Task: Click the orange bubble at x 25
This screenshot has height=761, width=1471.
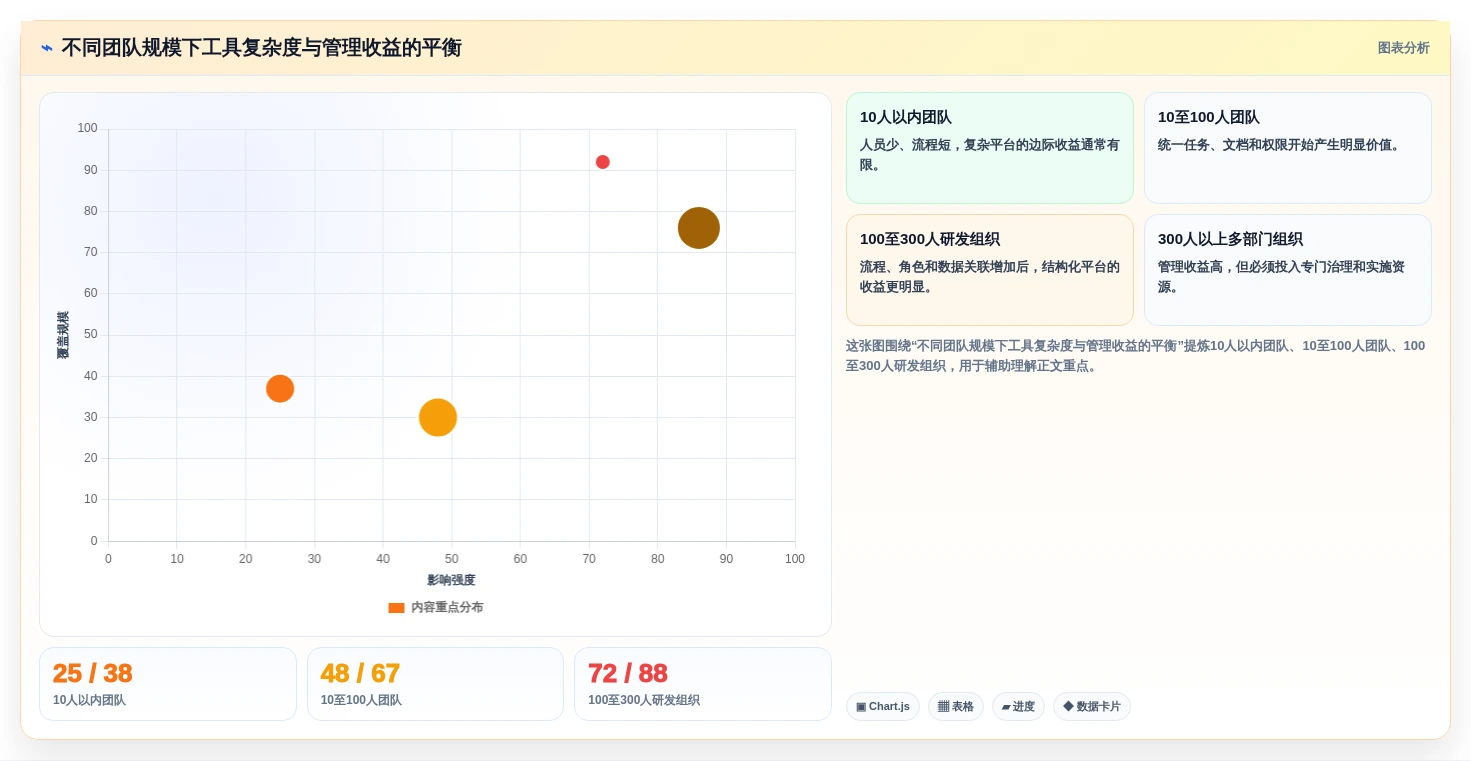Action: click(280, 389)
